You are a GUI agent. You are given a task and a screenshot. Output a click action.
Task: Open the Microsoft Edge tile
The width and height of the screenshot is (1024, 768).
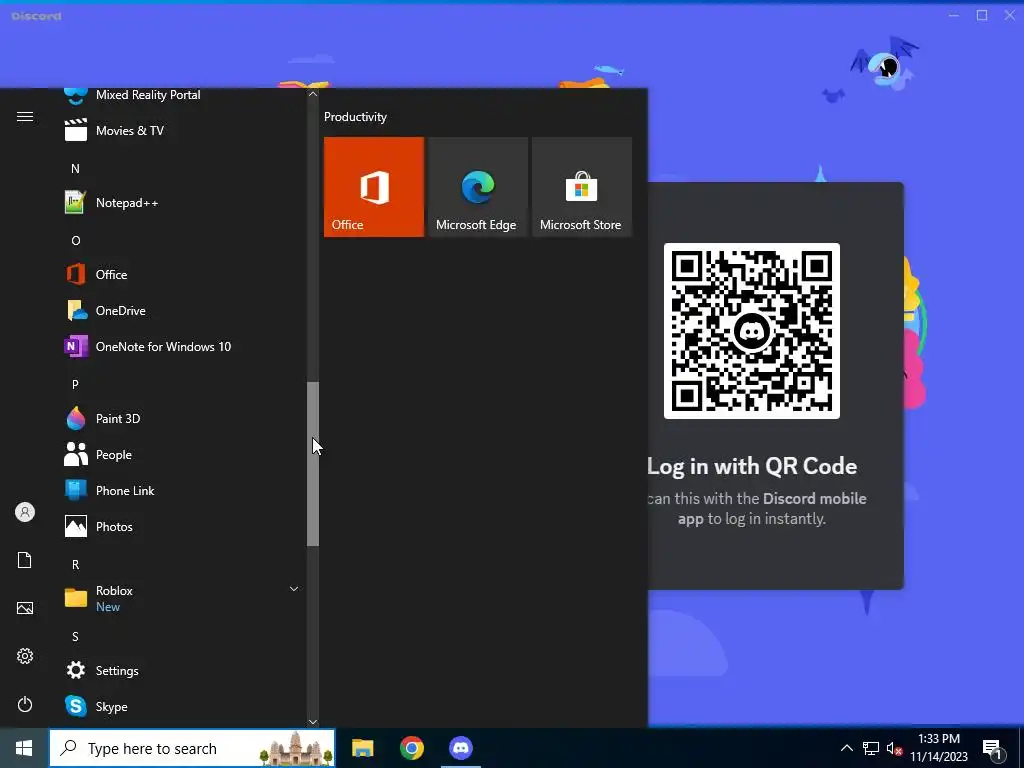(x=477, y=187)
